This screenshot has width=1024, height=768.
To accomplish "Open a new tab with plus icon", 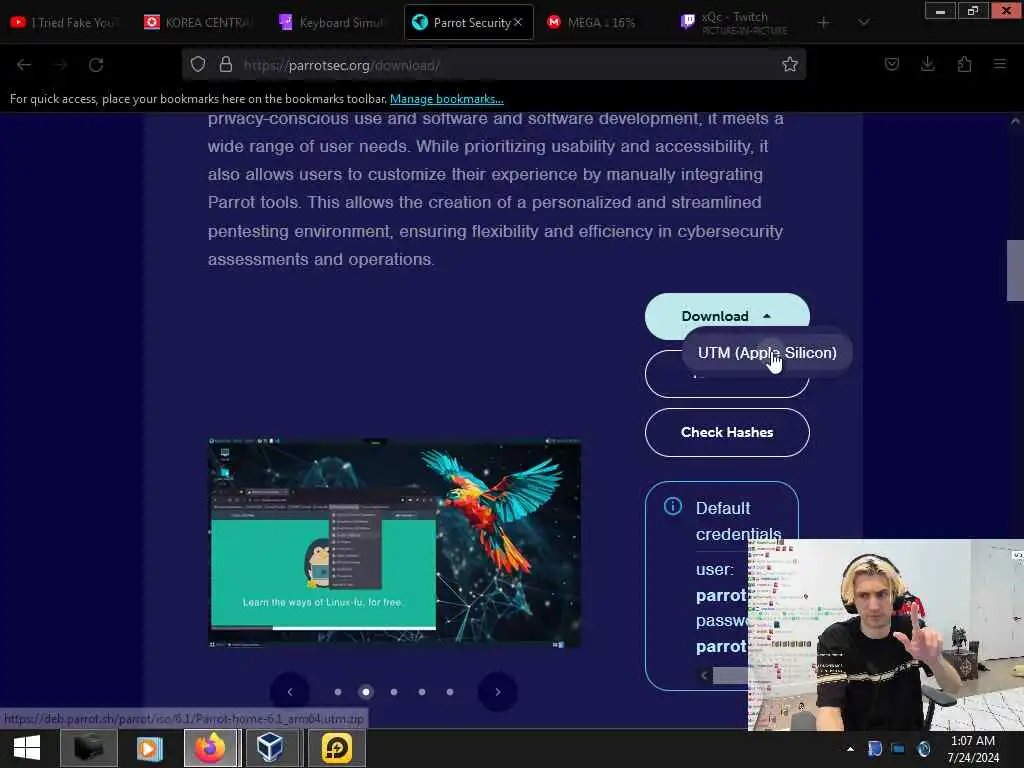I will [824, 23].
